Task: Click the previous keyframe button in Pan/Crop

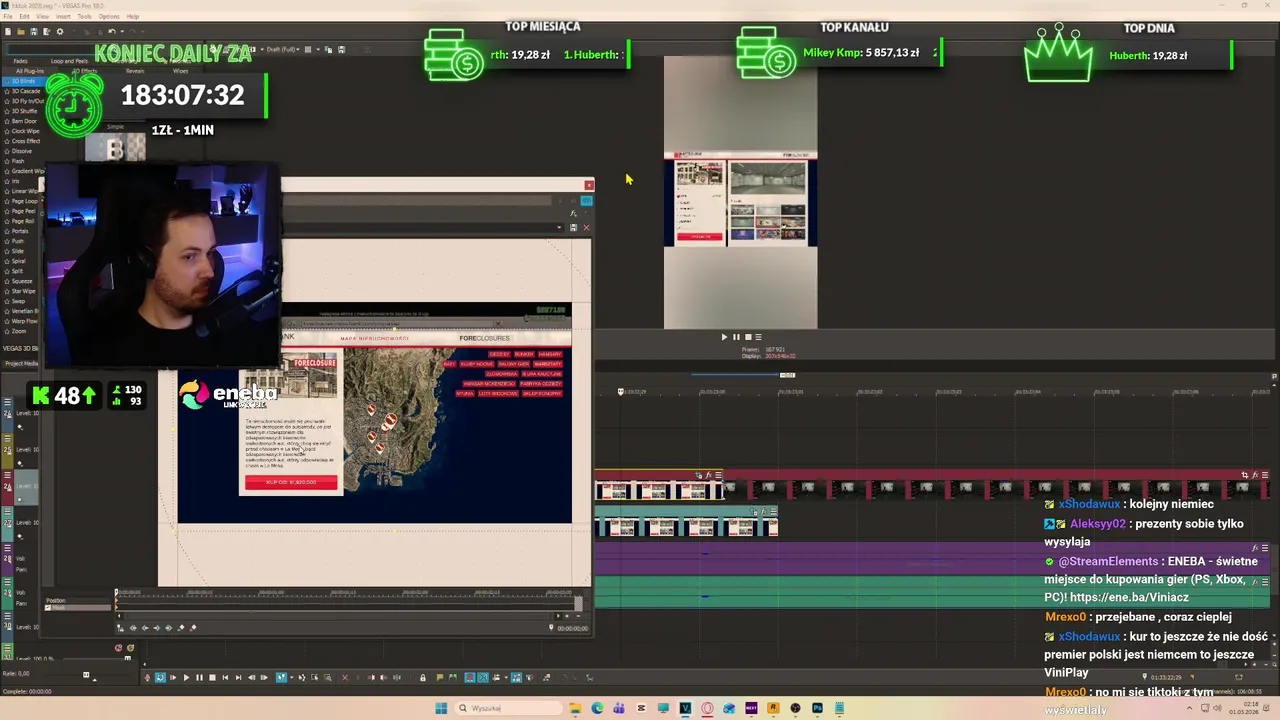Action: click(x=145, y=628)
